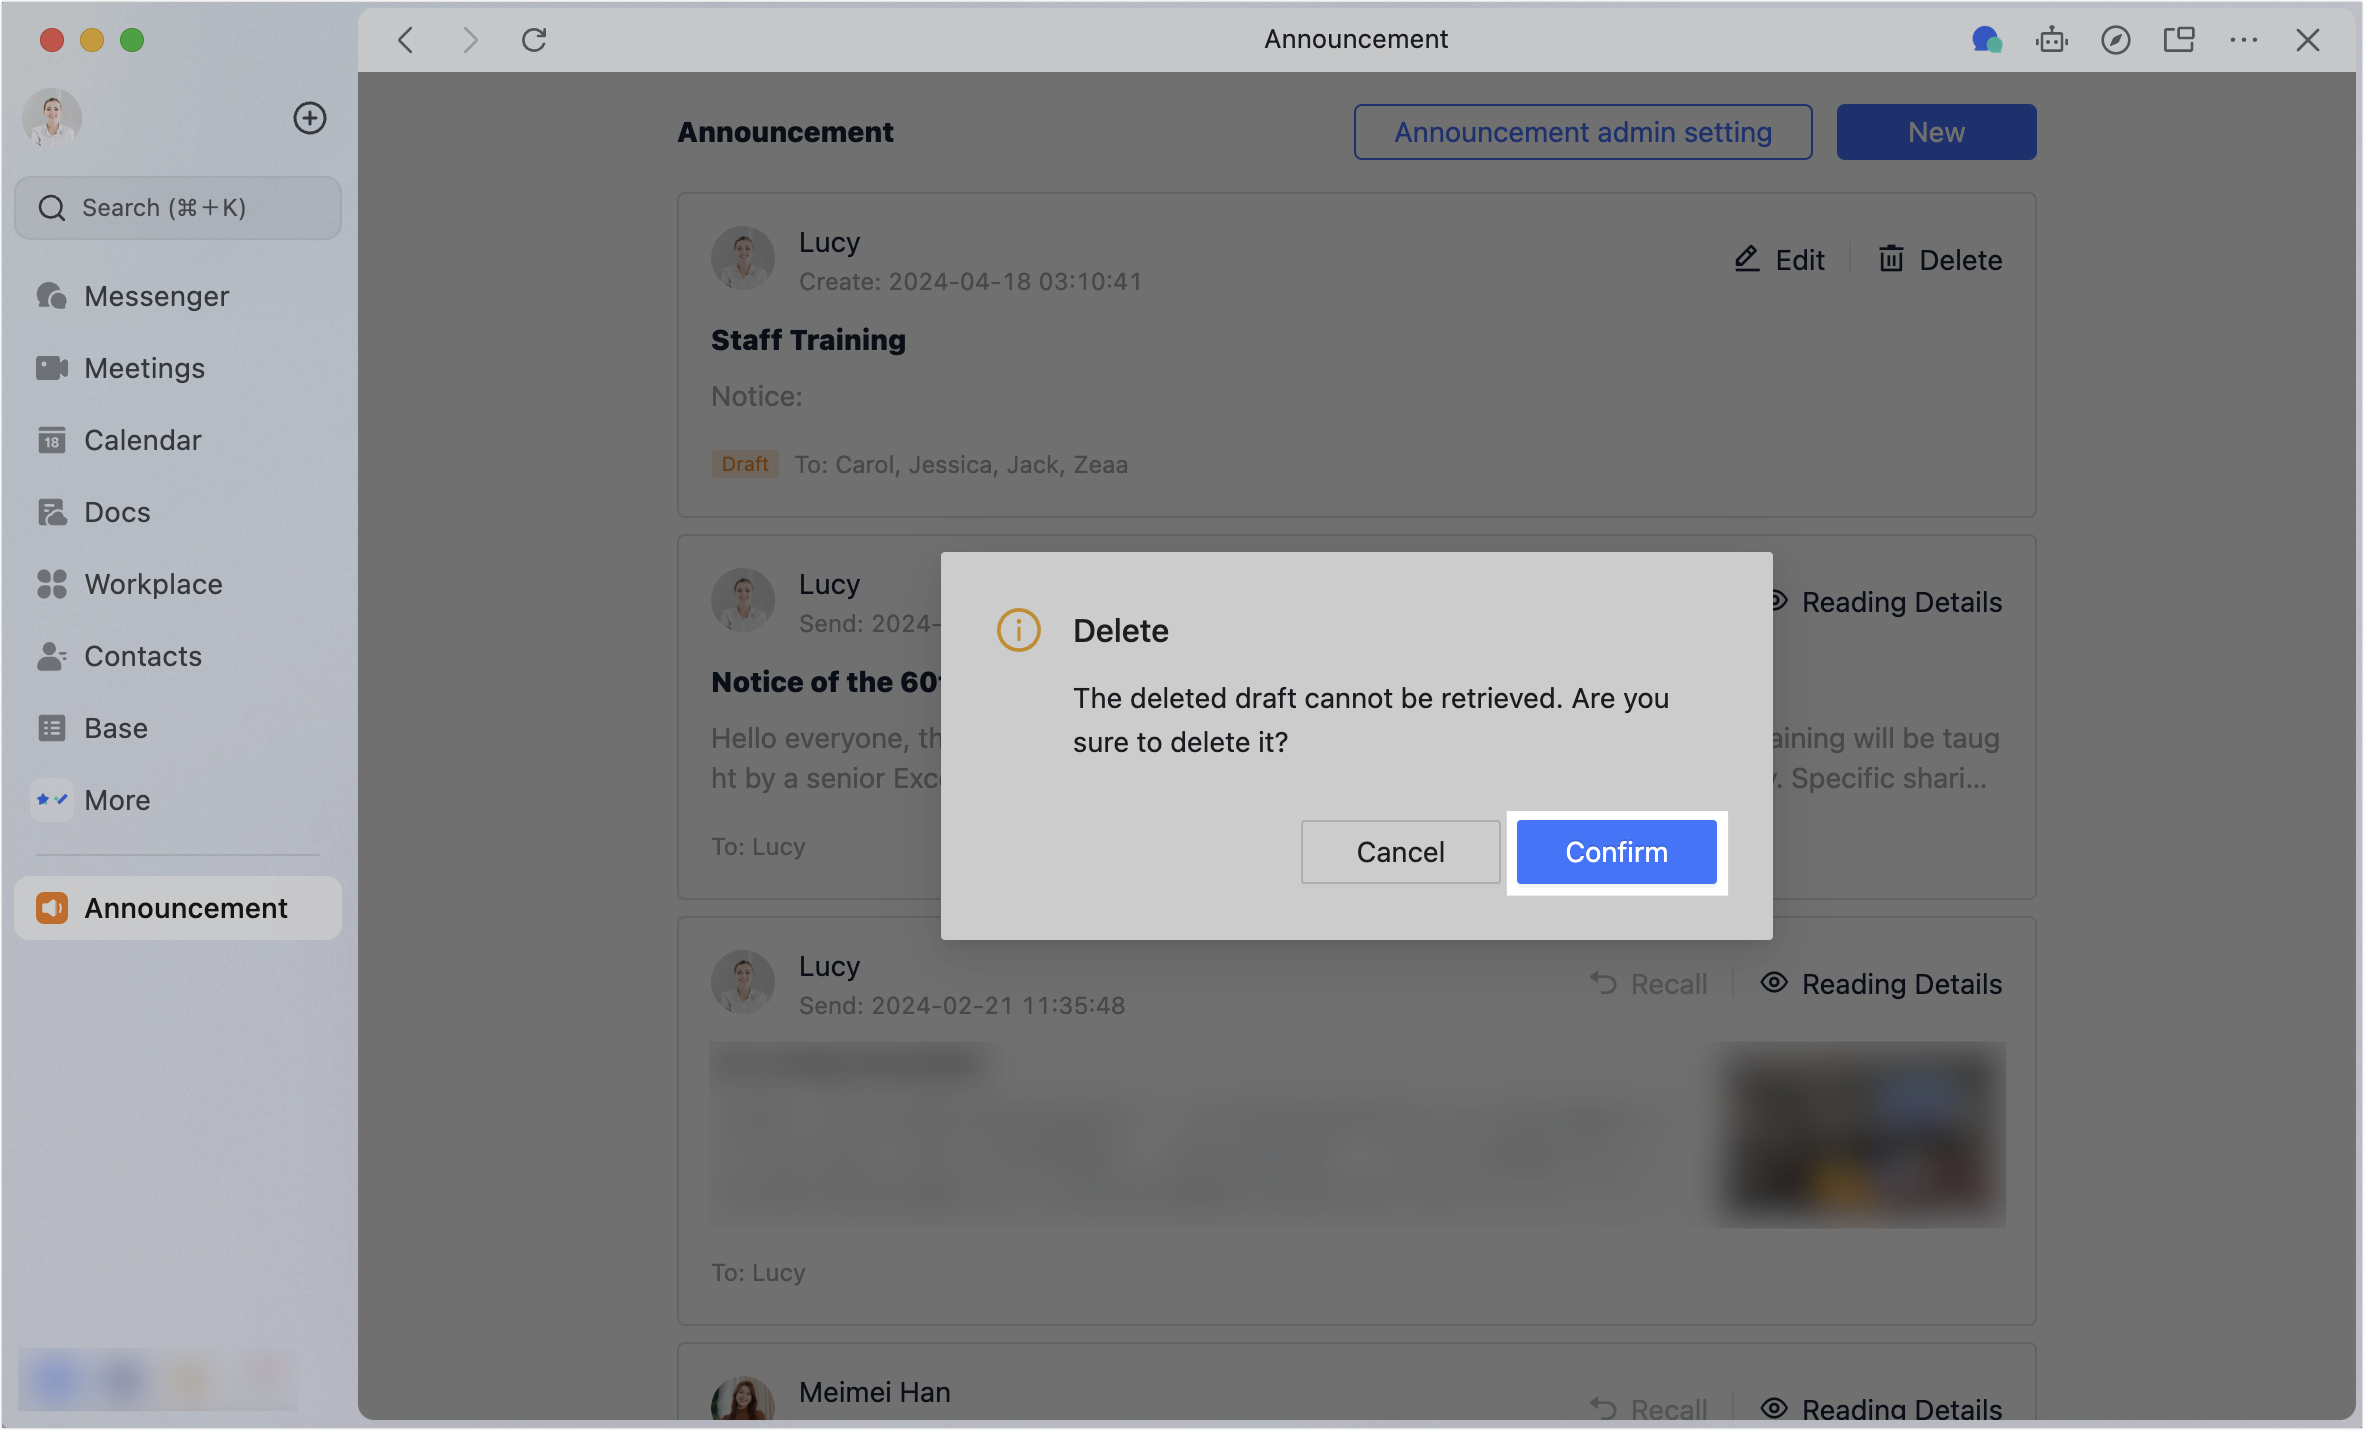
Task: Cancel the delete dialog
Action: click(1400, 852)
